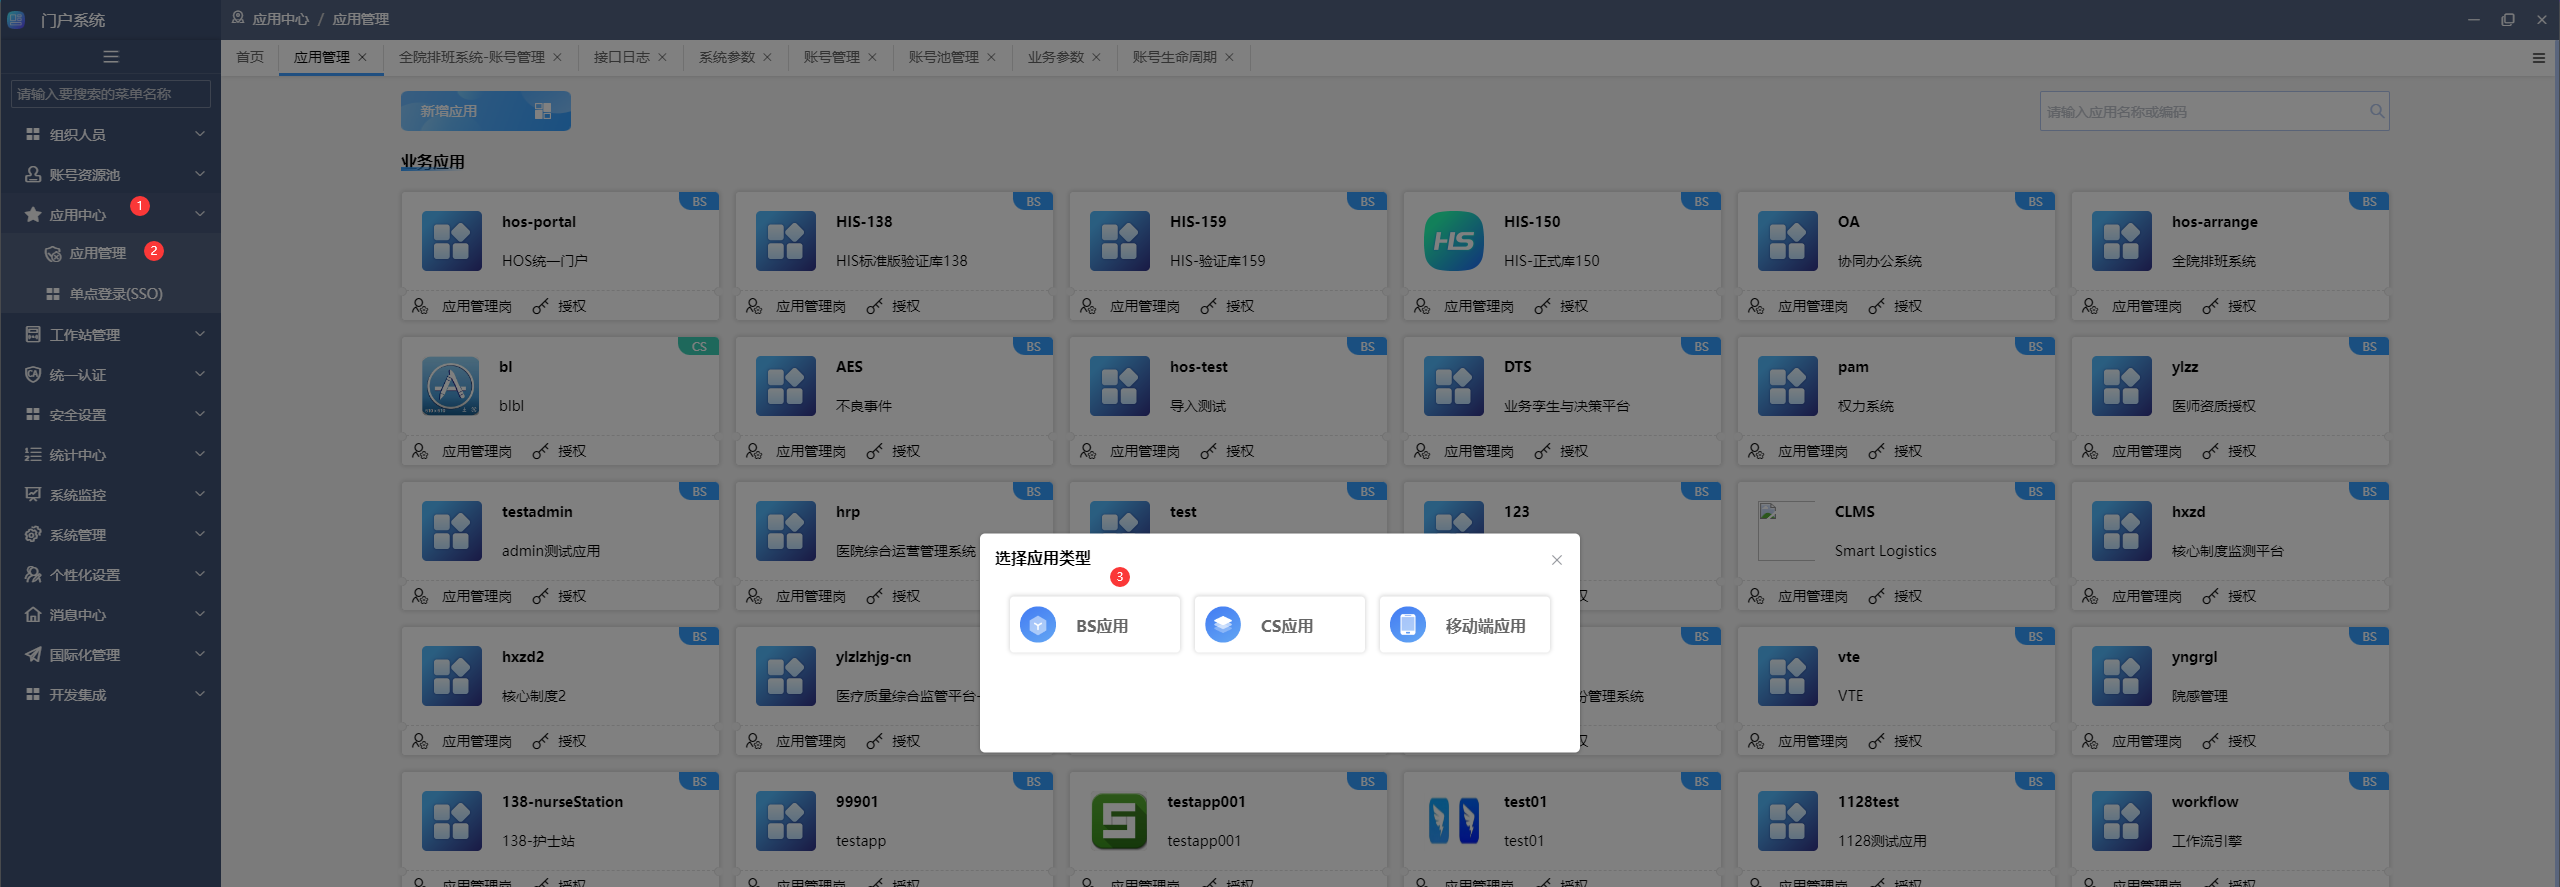2560x887 pixels.
Task: Click the CLMS broken image thumbnail
Action: click(x=1786, y=531)
